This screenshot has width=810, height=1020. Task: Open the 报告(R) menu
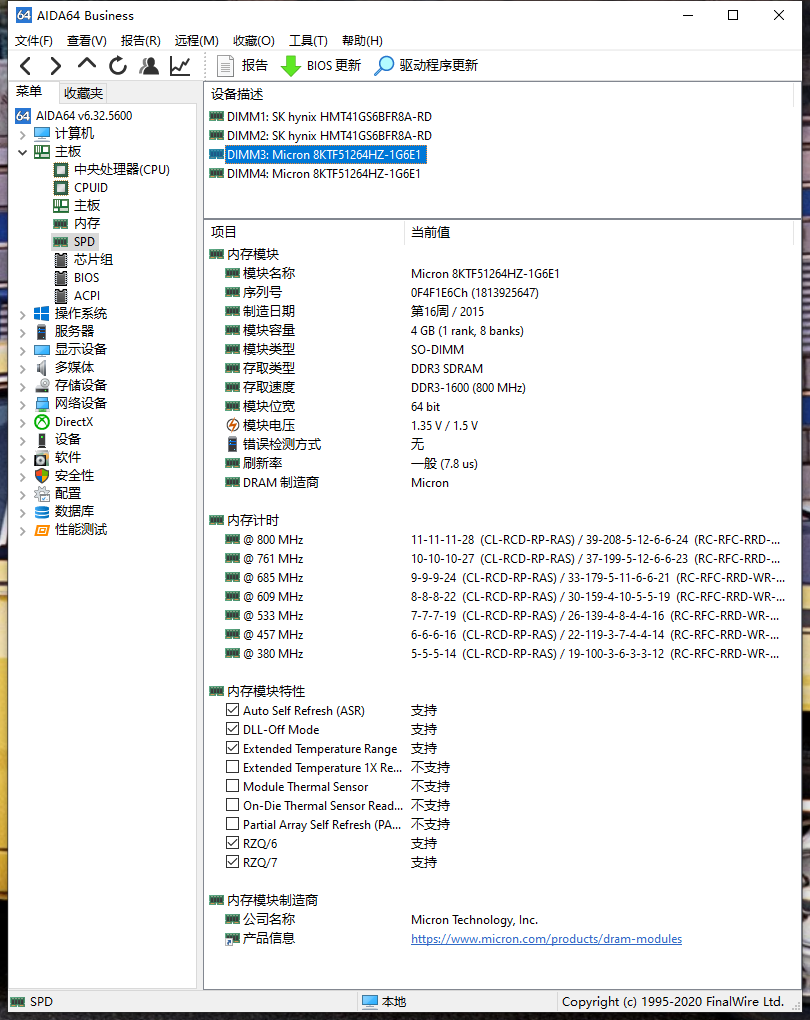[x=141, y=41]
